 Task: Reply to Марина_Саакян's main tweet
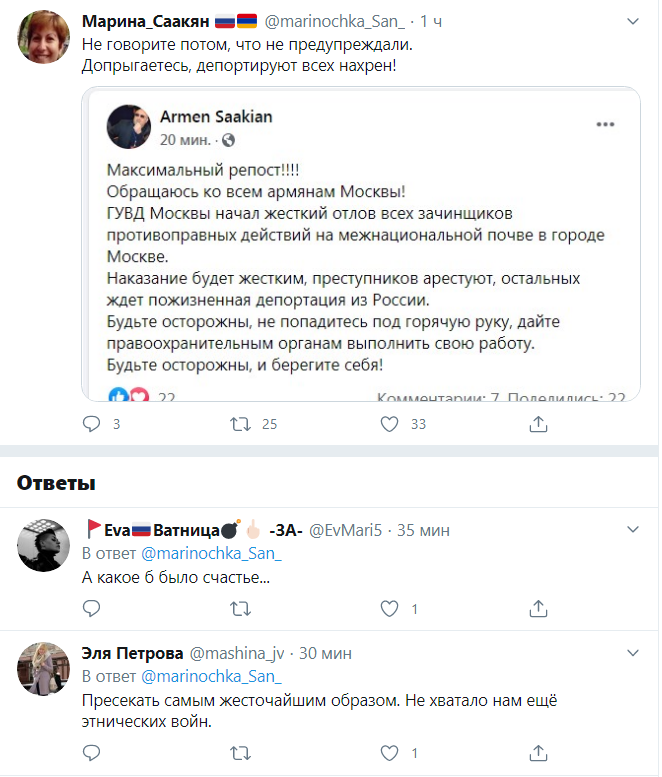point(91,424)
